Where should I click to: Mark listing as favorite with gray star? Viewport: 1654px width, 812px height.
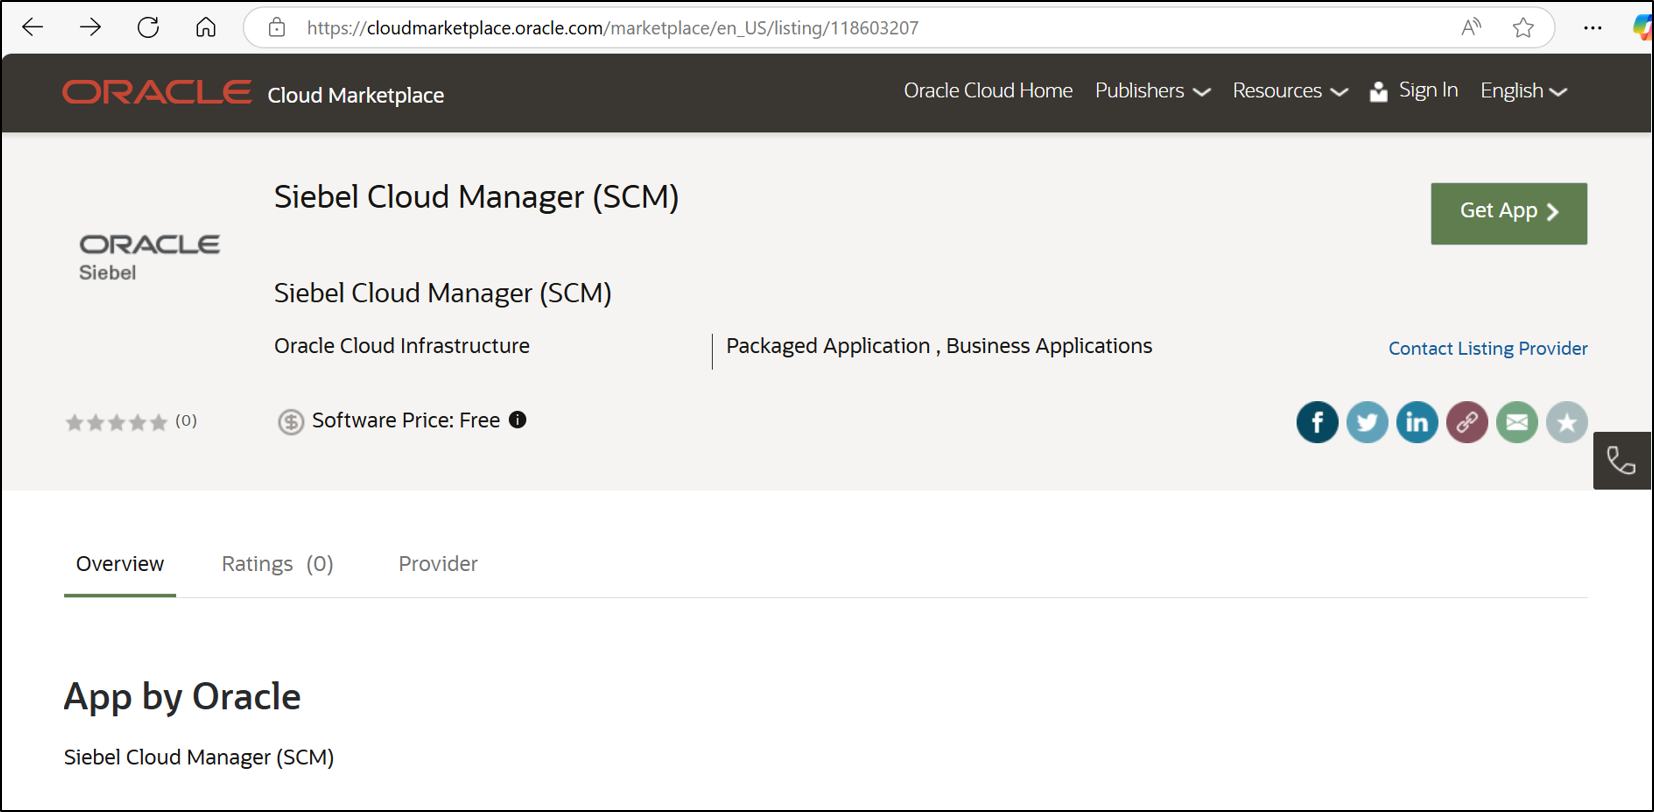point(1567,422)
